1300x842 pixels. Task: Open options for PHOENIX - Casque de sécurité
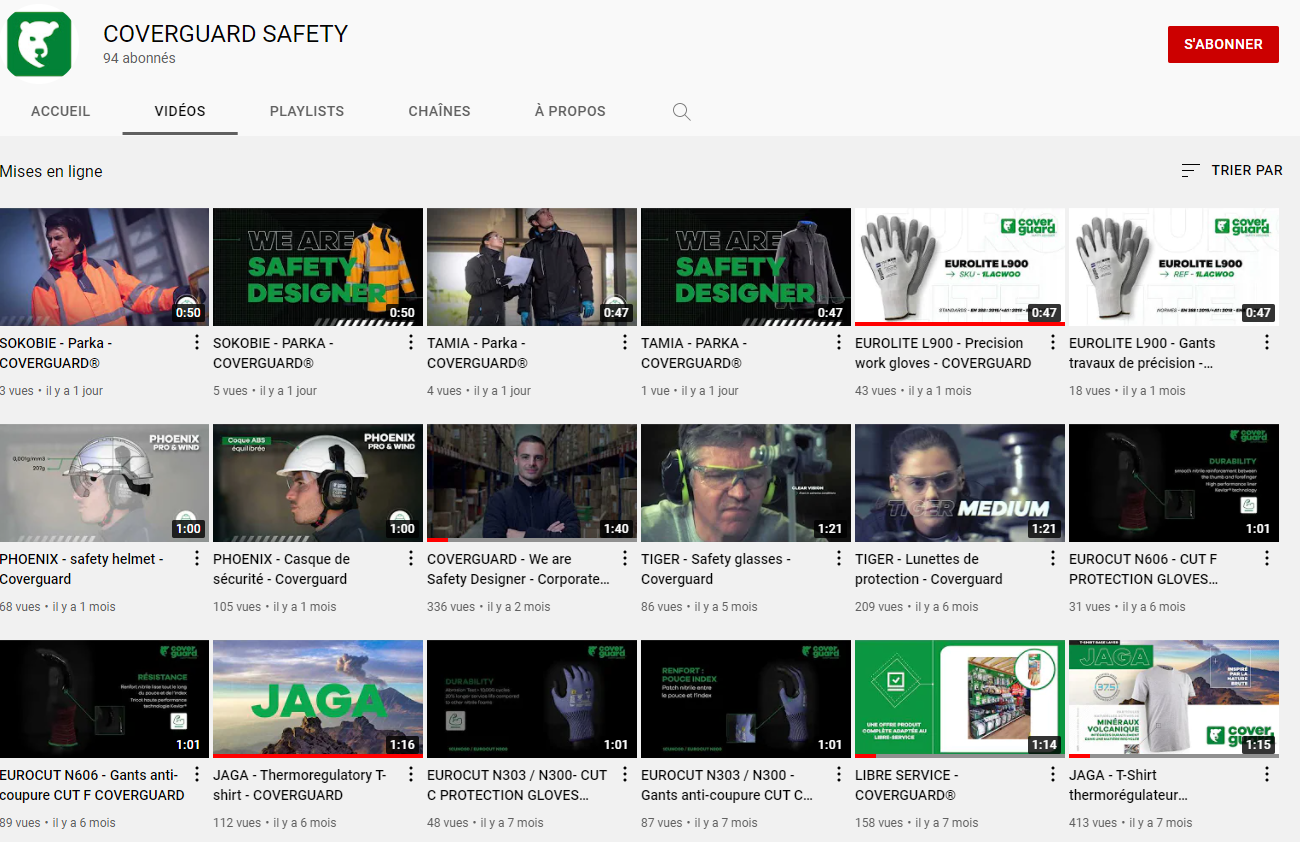coord(411,559)
